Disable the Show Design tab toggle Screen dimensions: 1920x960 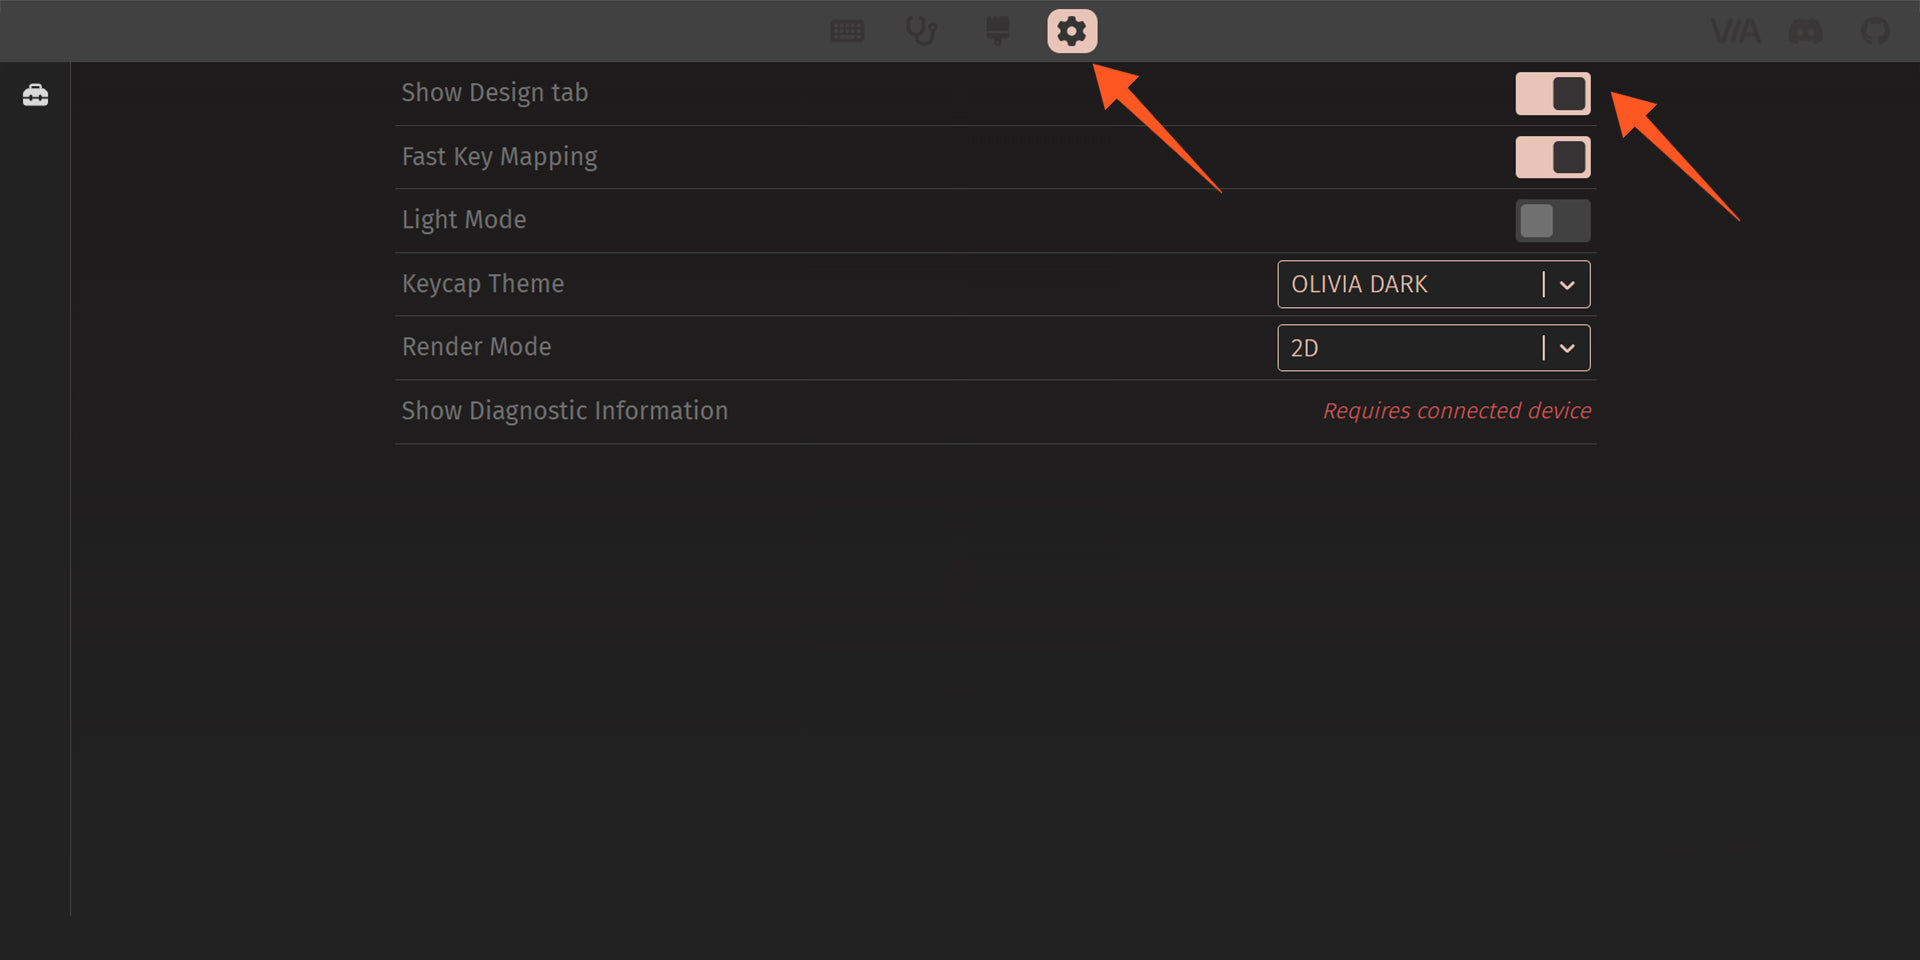pyautogui.click(x=1552, y=94)
